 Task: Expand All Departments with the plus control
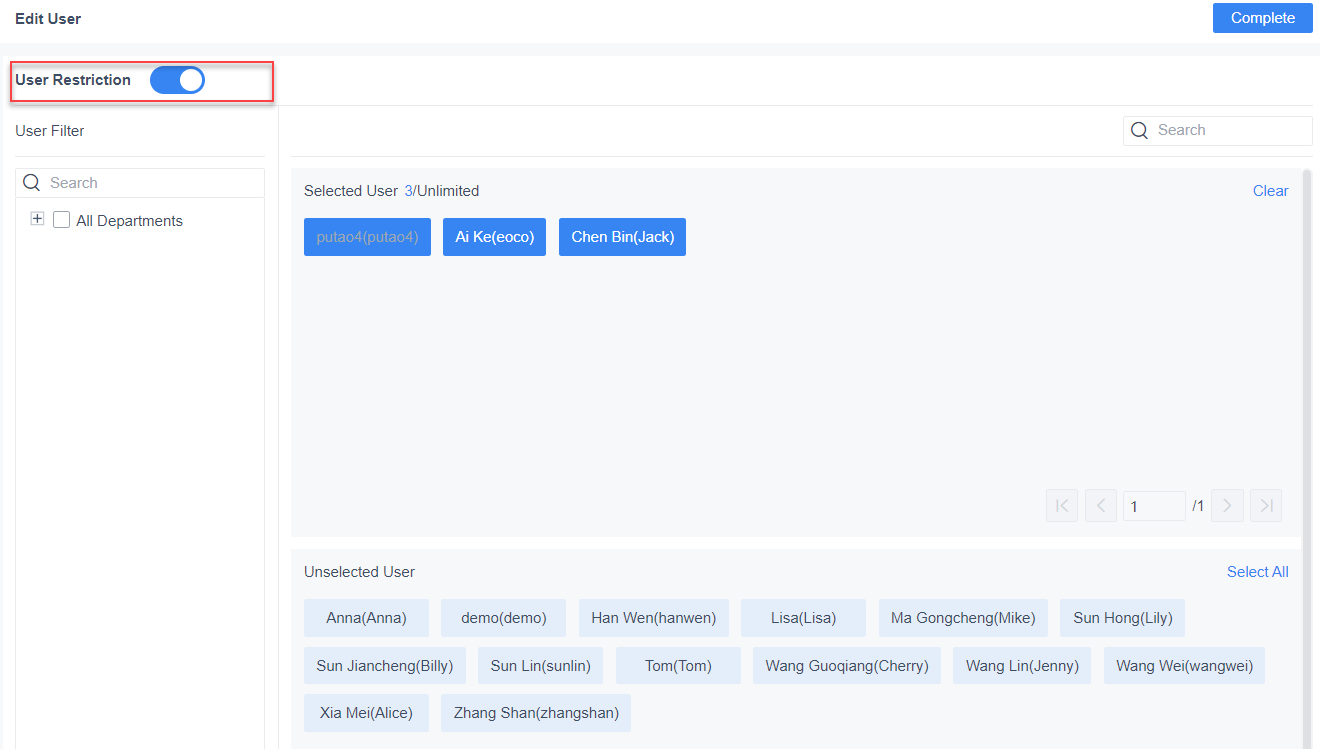pyautogui.click(x=37, y=218)
